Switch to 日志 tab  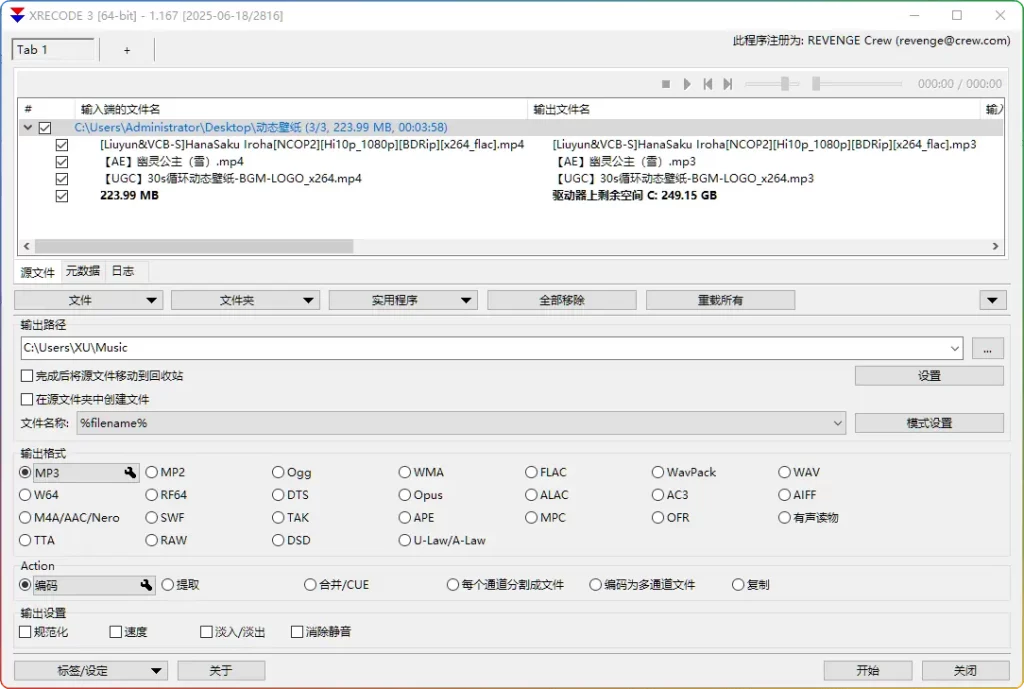(123, 271)
